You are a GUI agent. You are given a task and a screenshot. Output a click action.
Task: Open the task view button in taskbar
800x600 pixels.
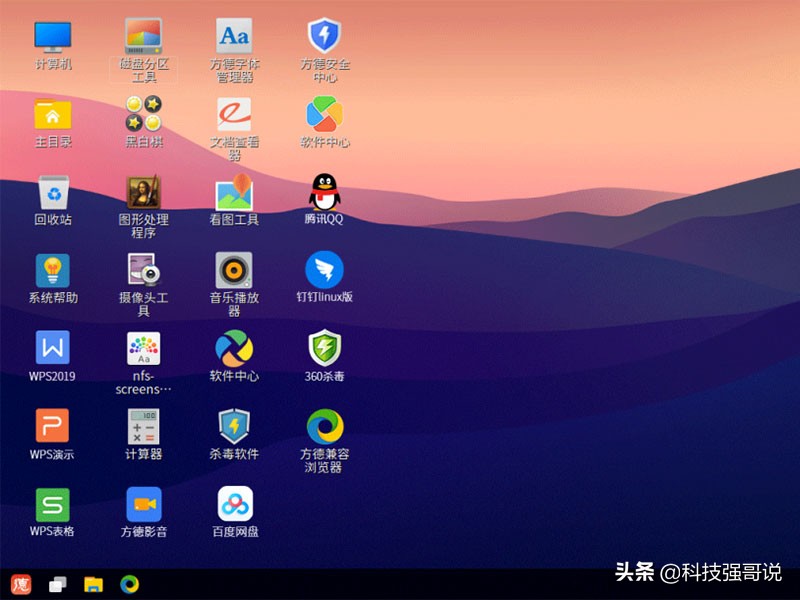coord(58,585)
